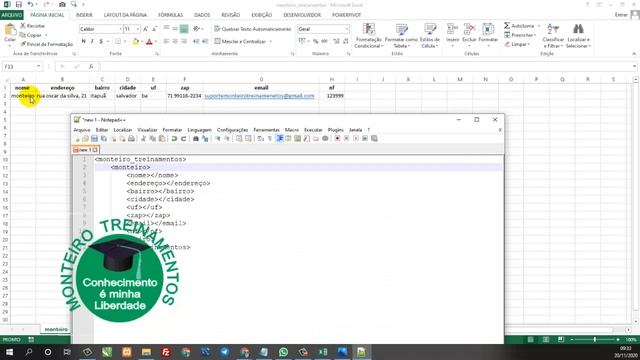Click the Colar paste icon in Excel
The width and height of the screenshot is (640, 360).
click(x=10, y=30)
